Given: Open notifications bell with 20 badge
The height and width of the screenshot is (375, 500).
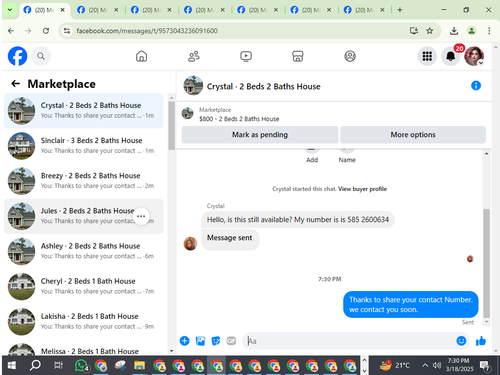Looking at the screenshot, I should coord(451,56).
